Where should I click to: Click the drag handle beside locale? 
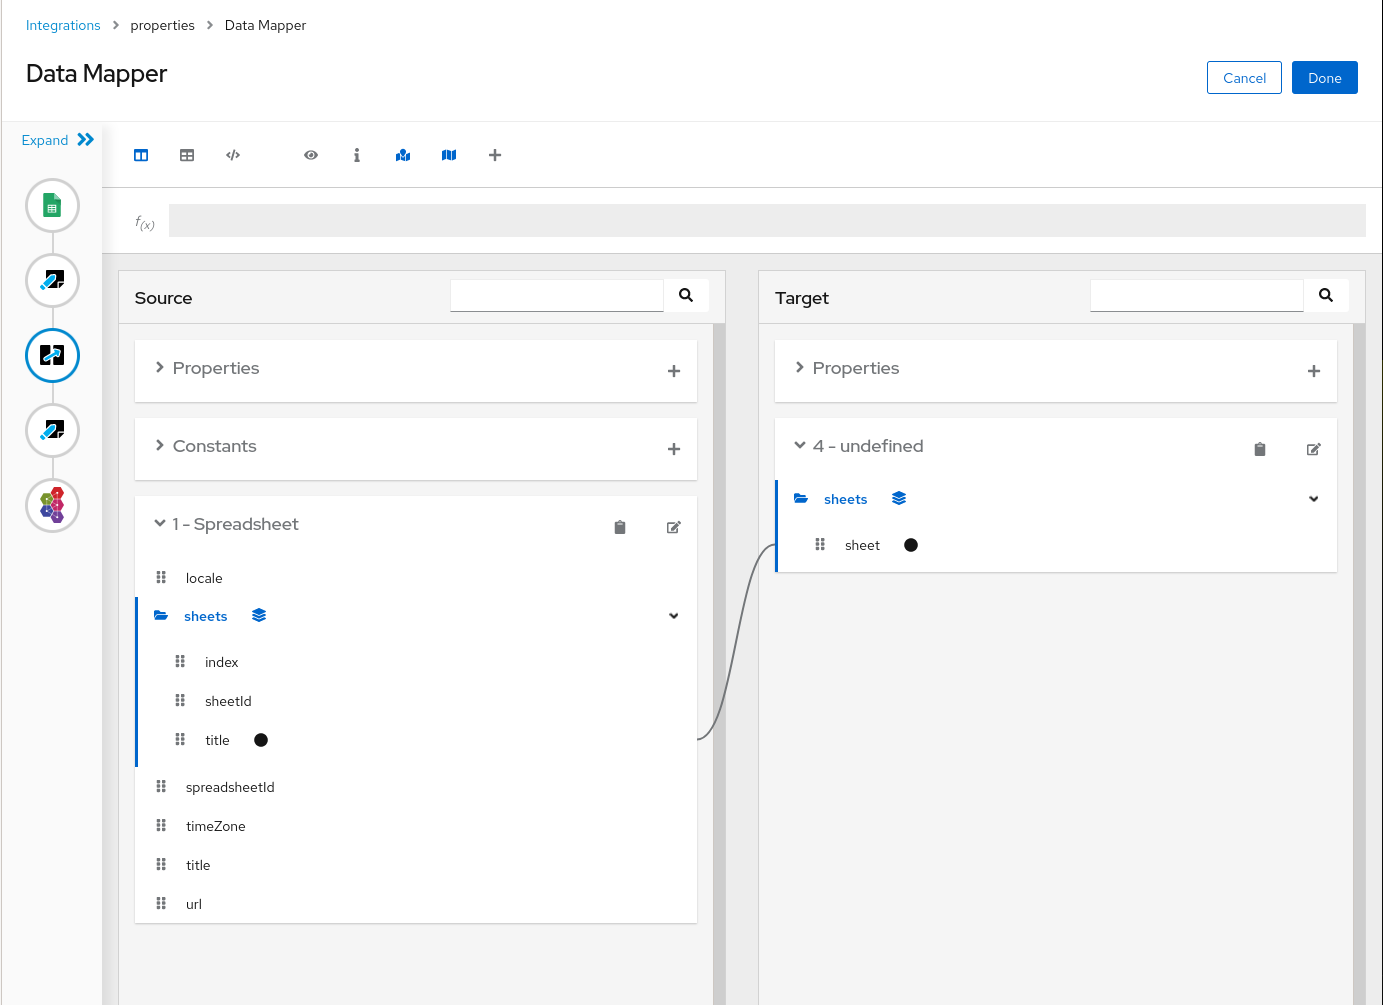161,577
